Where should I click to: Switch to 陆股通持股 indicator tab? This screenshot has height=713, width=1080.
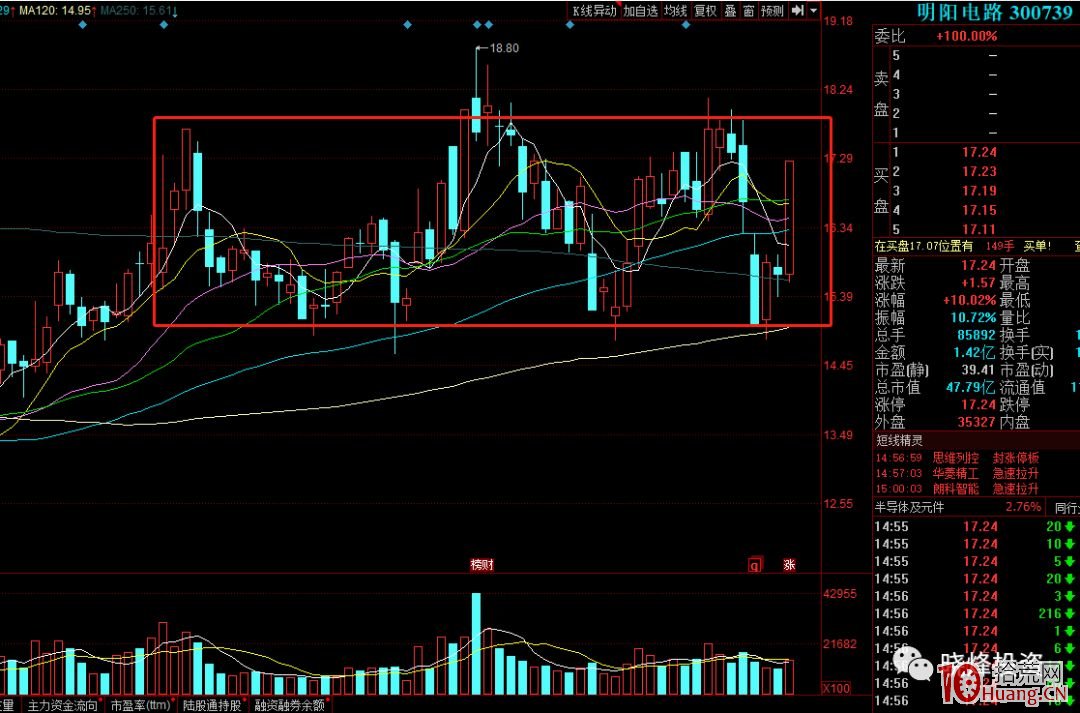tap(212, 705)
